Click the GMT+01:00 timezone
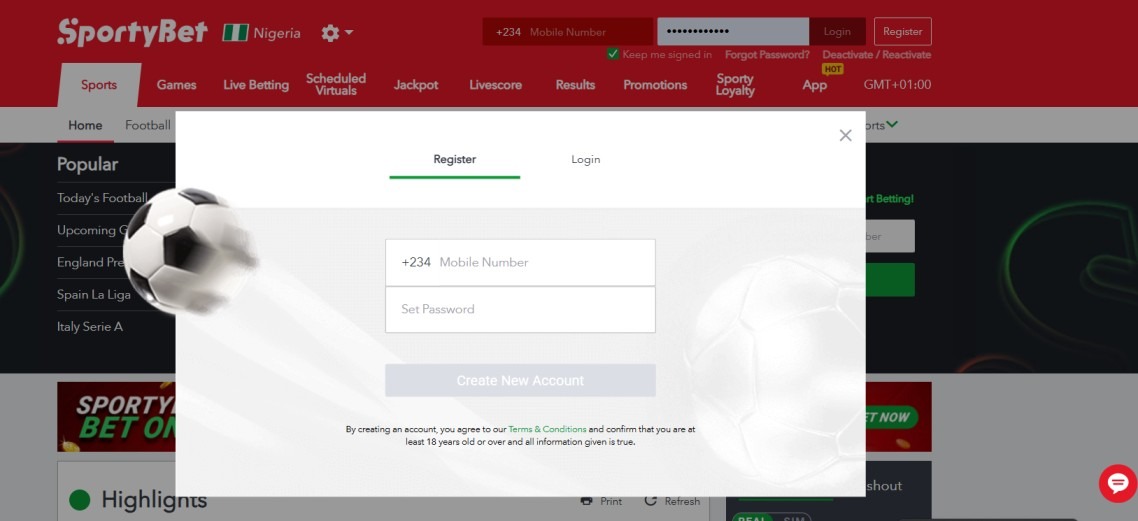 897,85
